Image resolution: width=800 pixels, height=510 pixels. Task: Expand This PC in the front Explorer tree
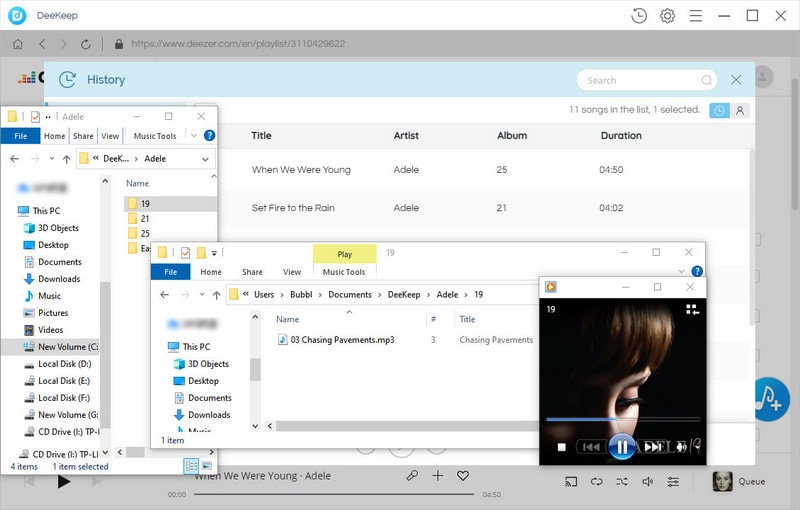[x=164, y=346]
